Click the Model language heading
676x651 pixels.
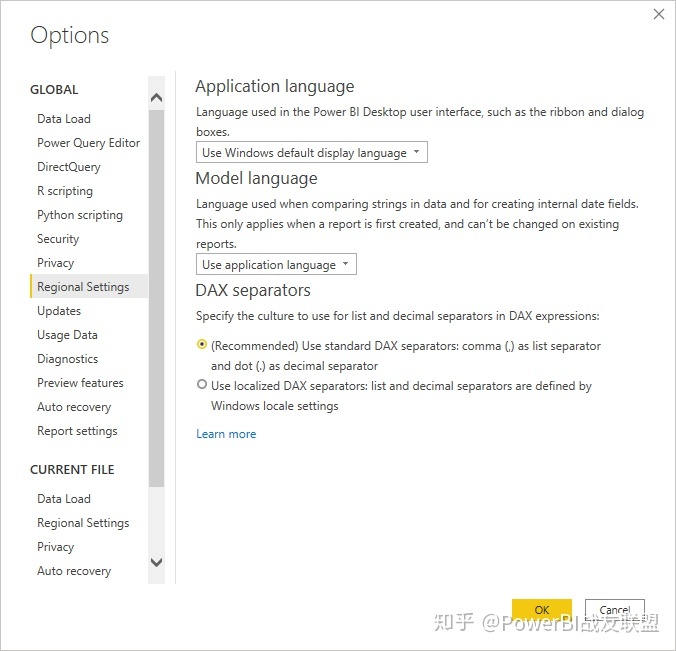(x=257, y=178)
